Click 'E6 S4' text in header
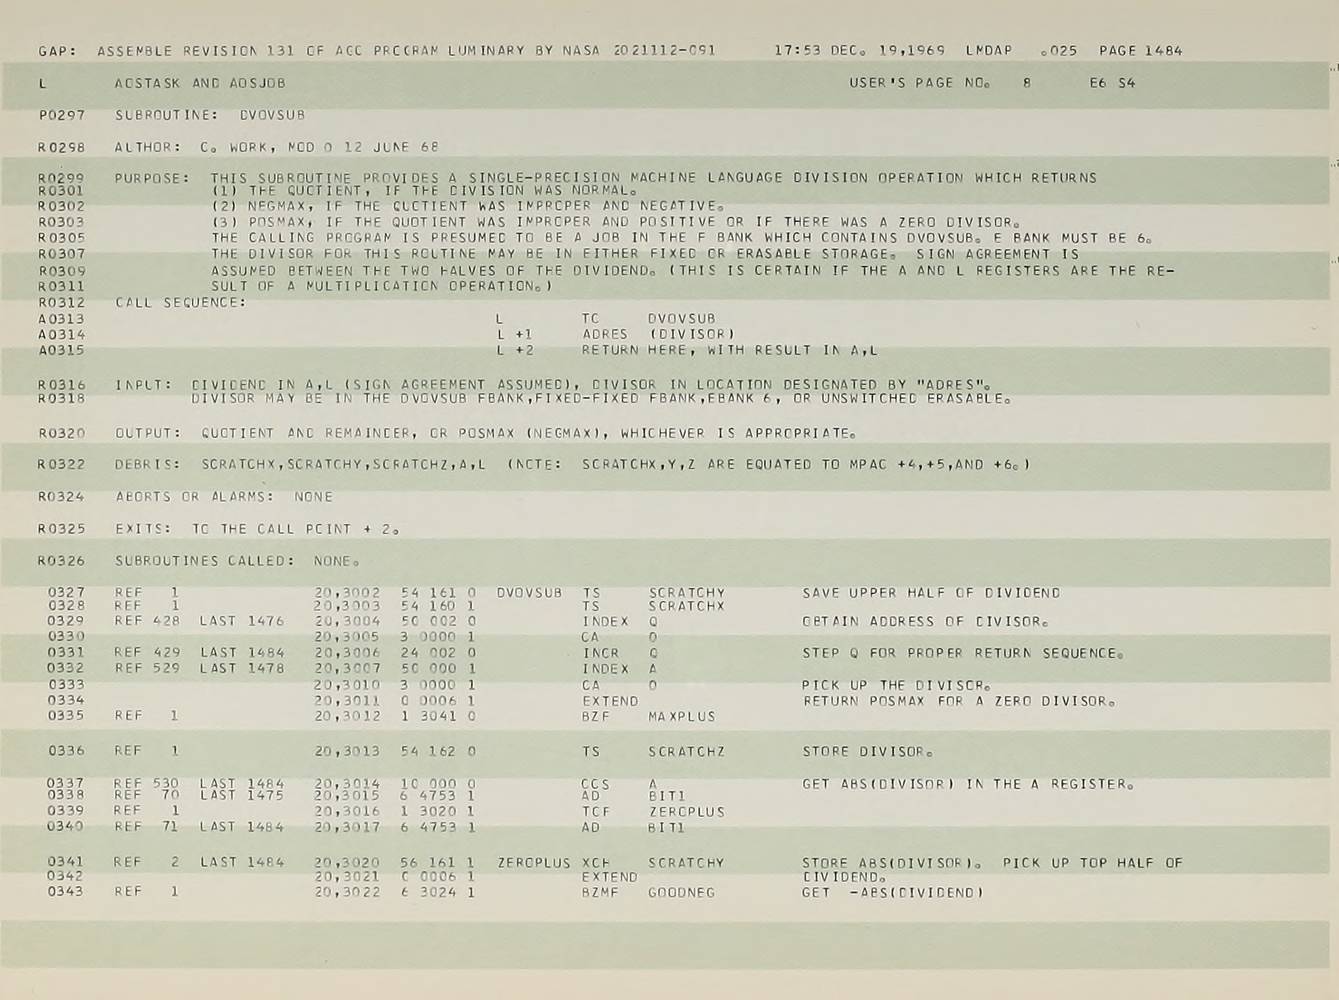The width and height of the screenshot is (1339, 1000). pos(1112,83)
